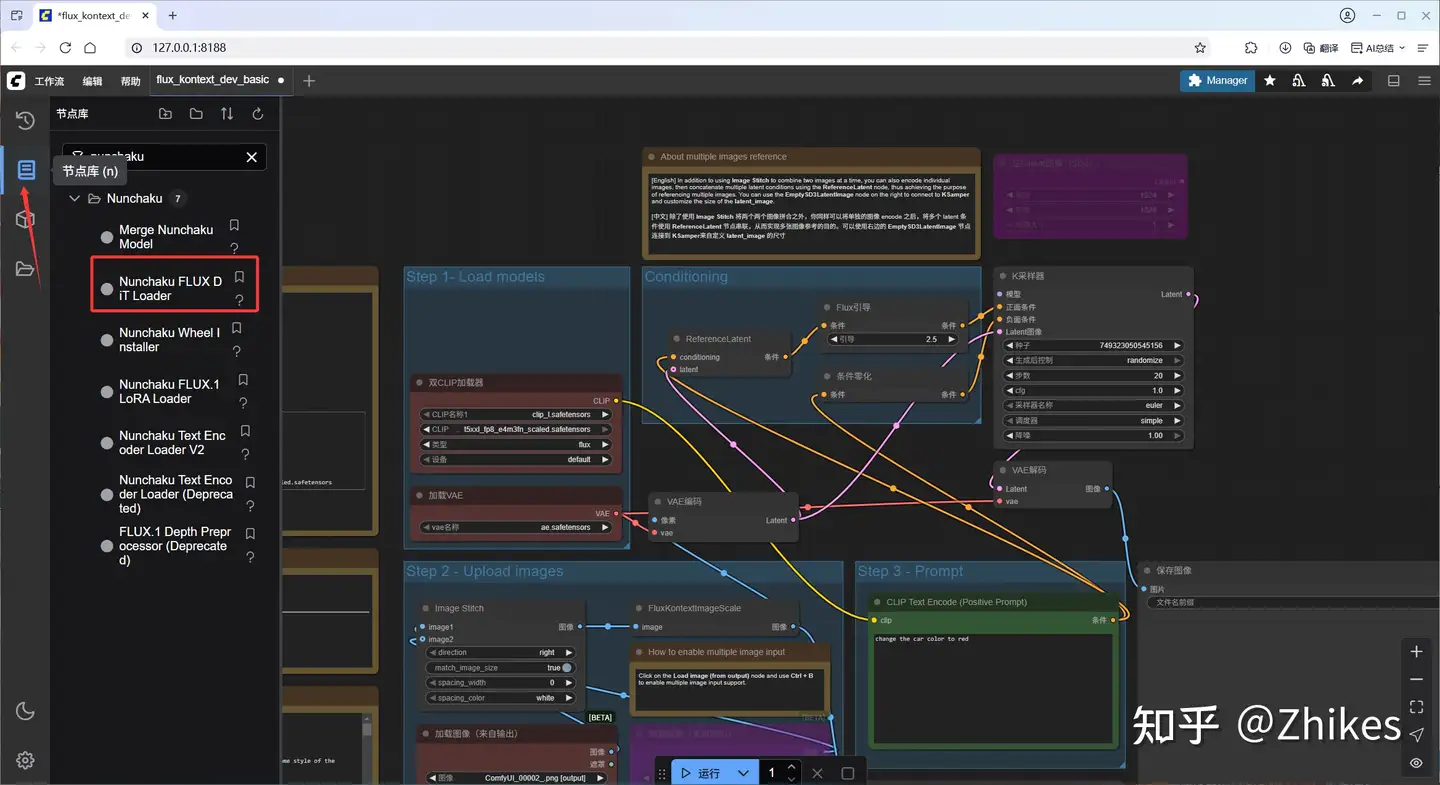Bookmark Nunchaku Text Encoder Loader V2
1440x785 pixels.
(x=245, y=431)
